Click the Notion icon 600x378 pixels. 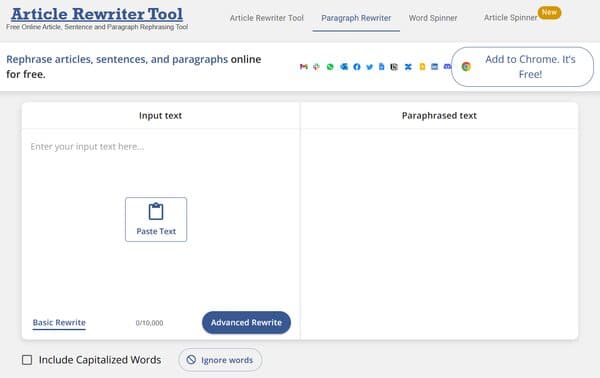tap(394, 67)
